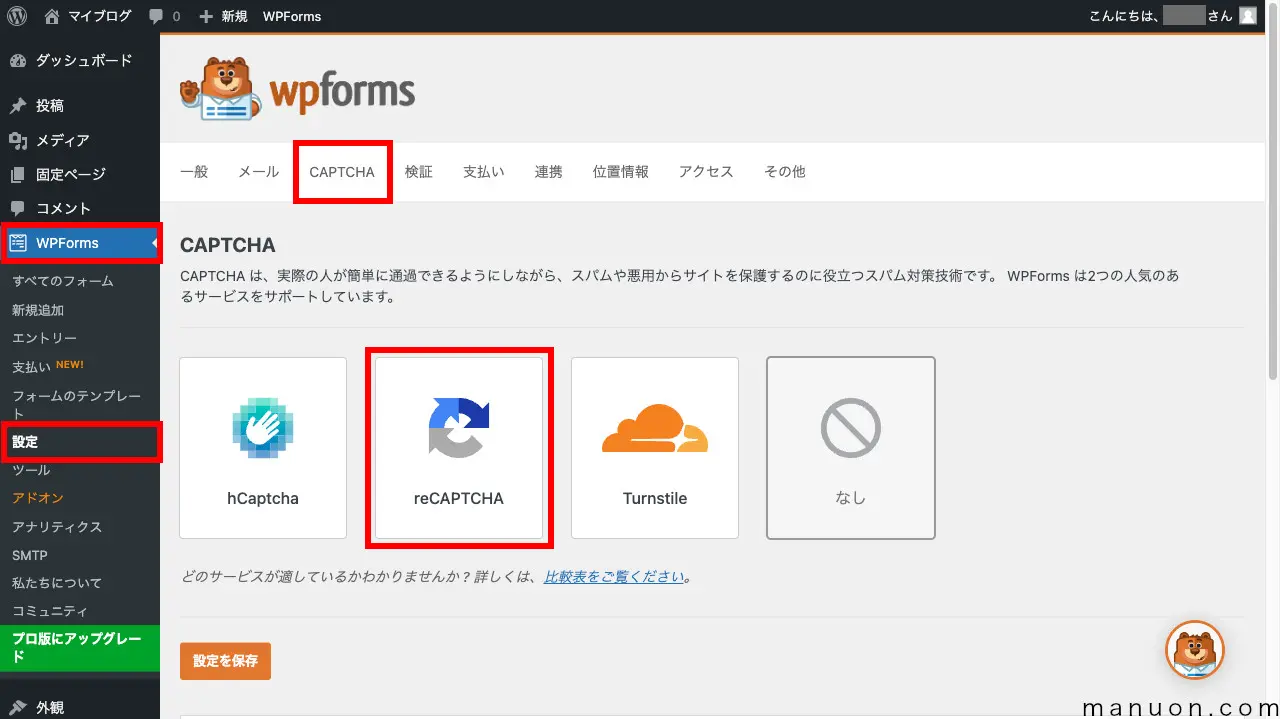Select the なし CAPTCHA option
Screen dimensions: 1280x719
coord(850,447)
